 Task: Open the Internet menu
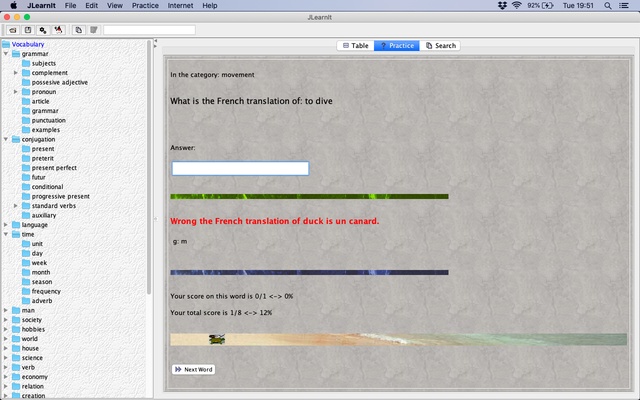click(x=180, y=5)
